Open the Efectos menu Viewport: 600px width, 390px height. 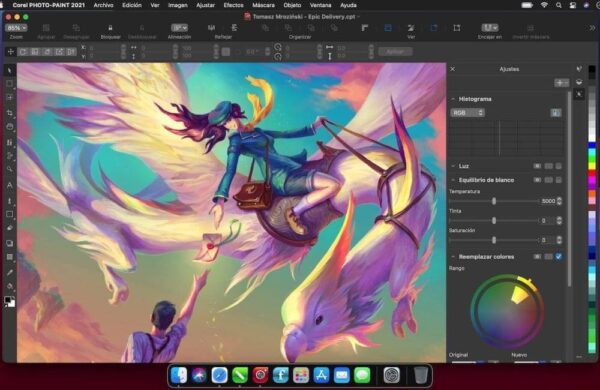click(x=233, y=5)
